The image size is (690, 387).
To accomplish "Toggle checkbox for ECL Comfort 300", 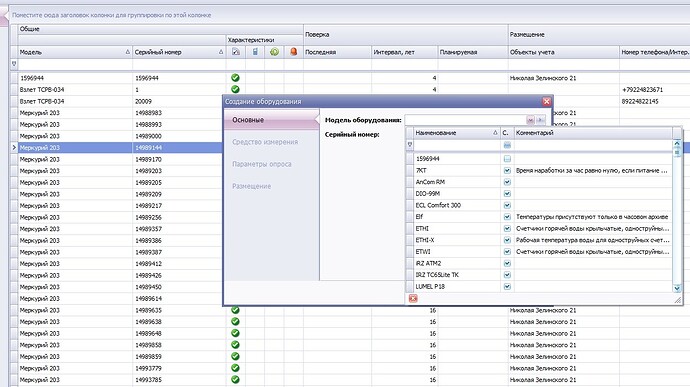I will click(507, 205).
